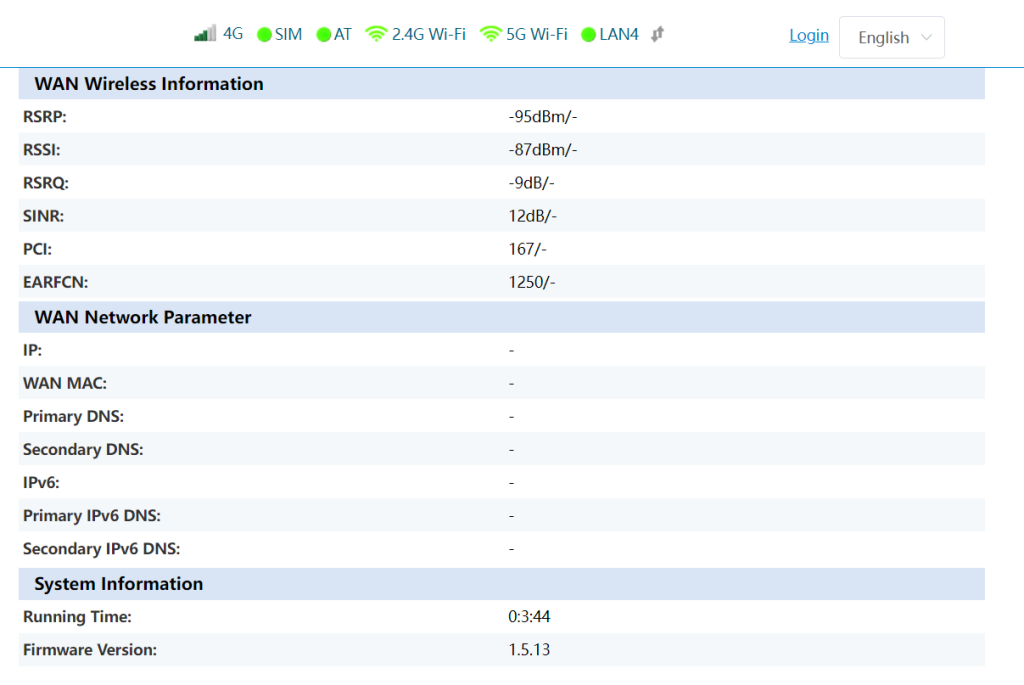Viewport: 1024px width, 685px height.
Task: Click the Running Time value 0:3:44
Action: (529, 617)
